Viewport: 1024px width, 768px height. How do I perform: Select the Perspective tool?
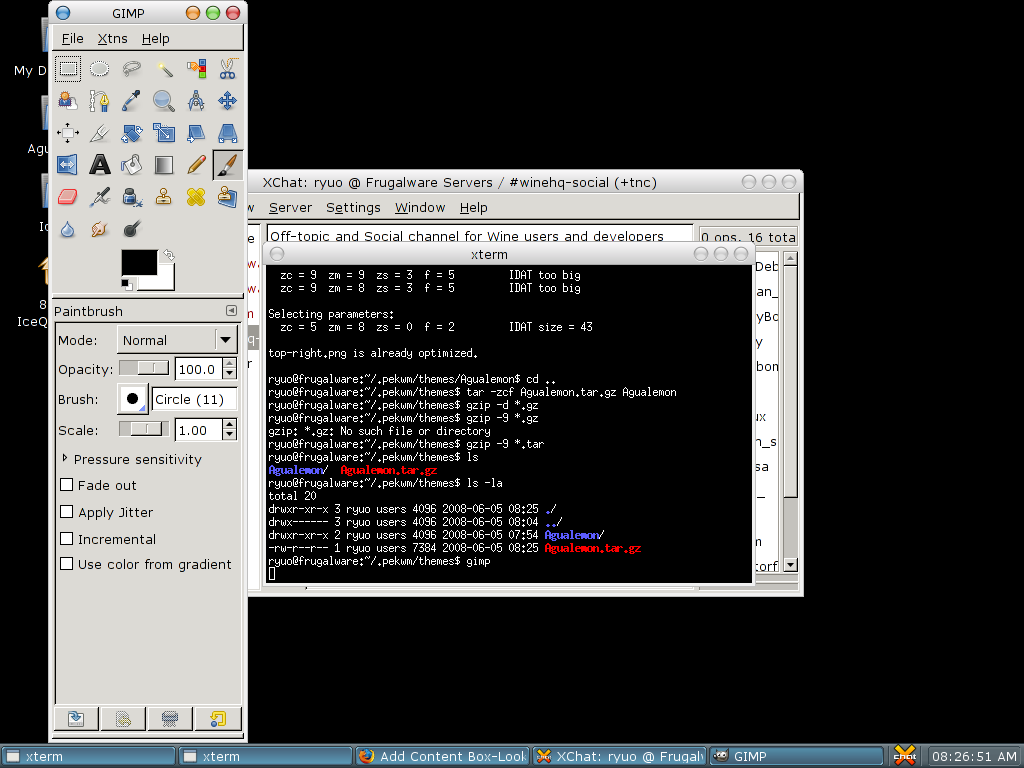[227, 133]
